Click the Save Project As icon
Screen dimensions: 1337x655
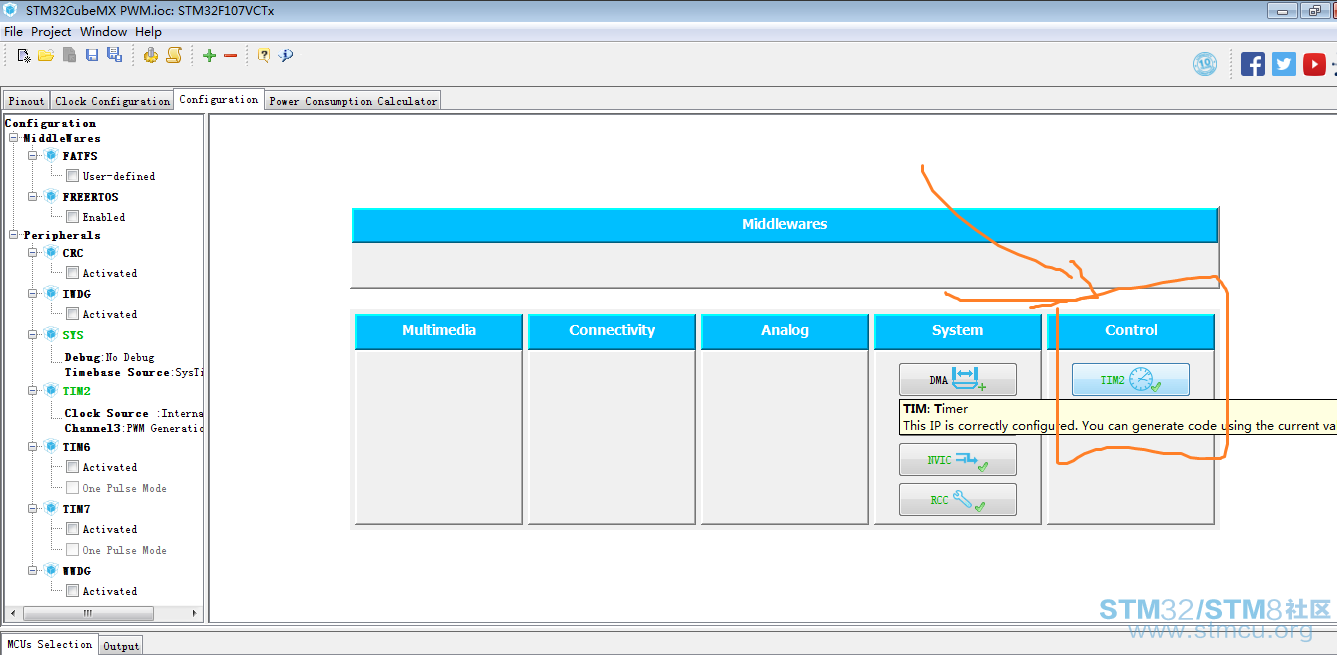[114, 55]
